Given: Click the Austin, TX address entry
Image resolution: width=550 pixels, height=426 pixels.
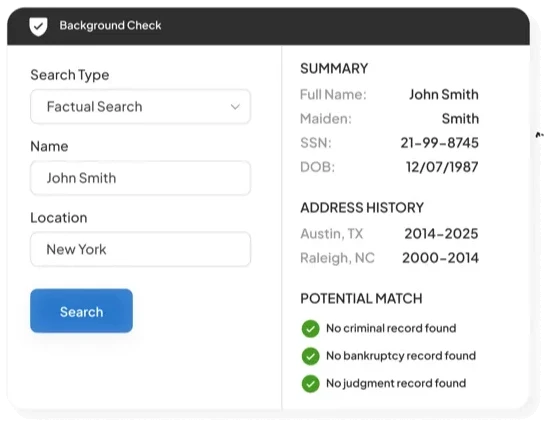Looking at the screenshot, I should click(331, 234).
